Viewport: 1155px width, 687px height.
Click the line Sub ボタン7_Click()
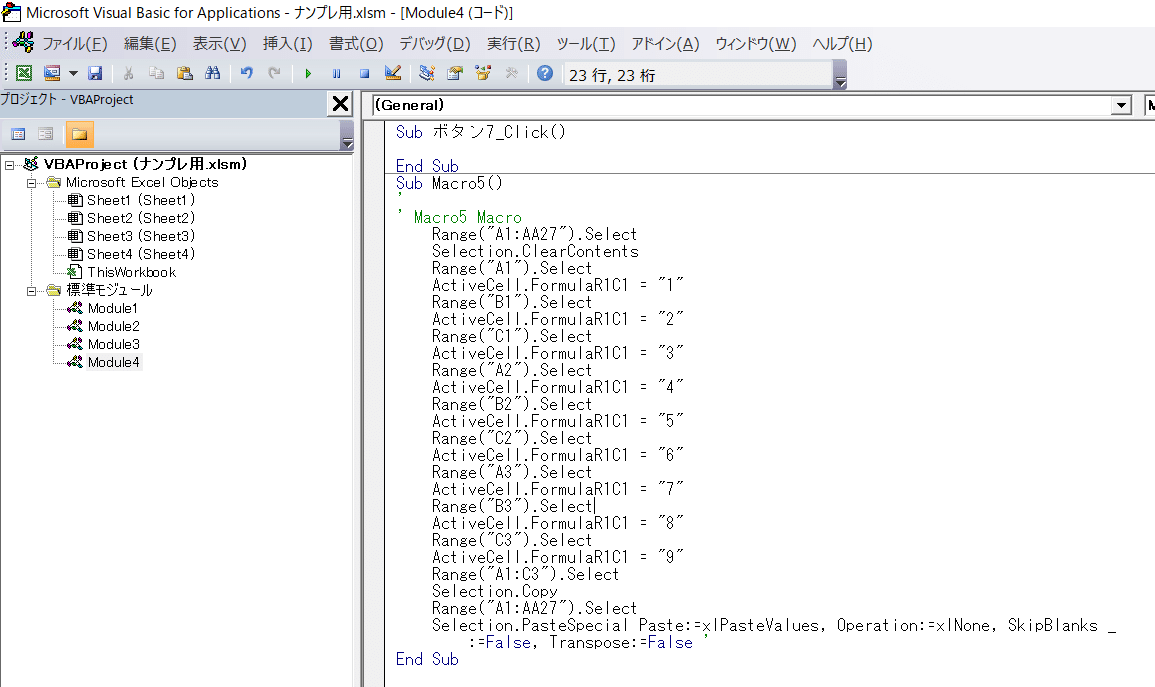coord(481,133)
